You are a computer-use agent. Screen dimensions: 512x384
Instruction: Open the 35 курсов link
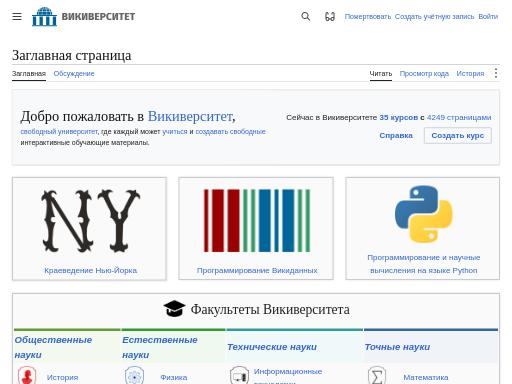[x=399, y=117]
